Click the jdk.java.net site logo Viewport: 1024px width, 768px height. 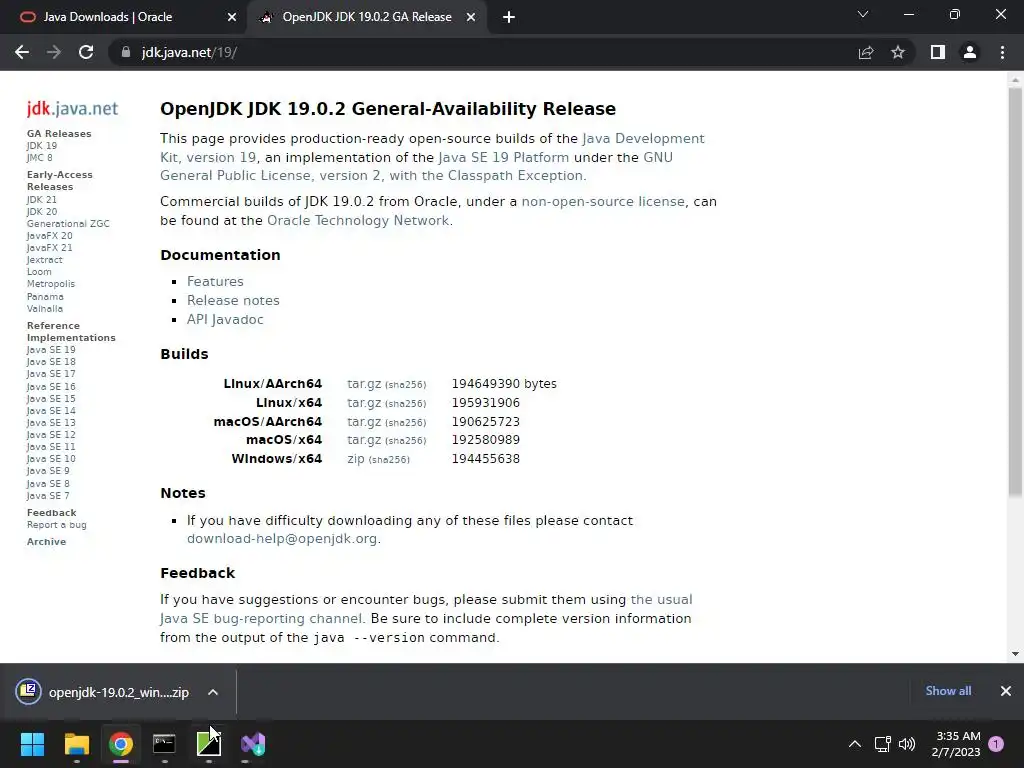pyautogui.click(x=72, y=108)
